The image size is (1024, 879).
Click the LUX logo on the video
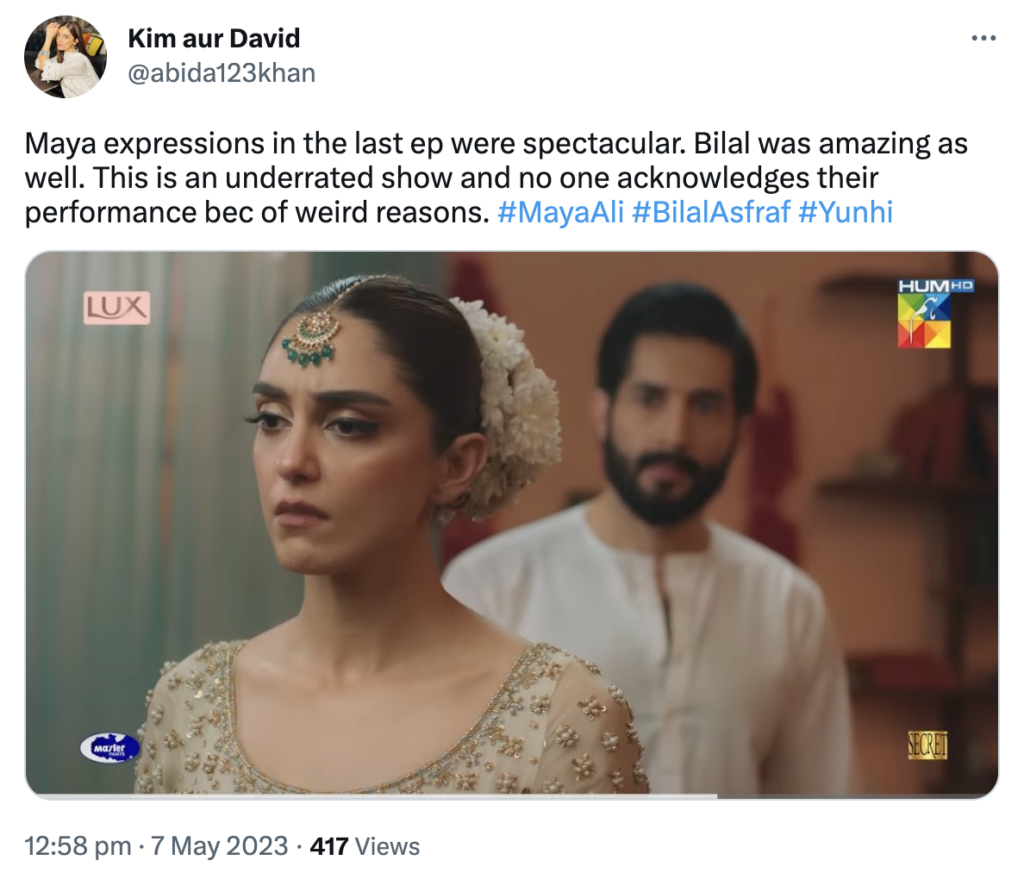click(x=116, y=307)
